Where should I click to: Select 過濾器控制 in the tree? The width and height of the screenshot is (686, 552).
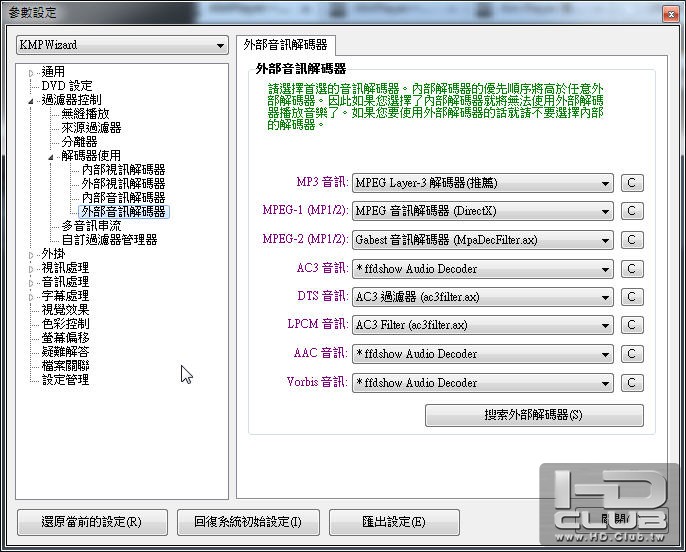point(71,100)
